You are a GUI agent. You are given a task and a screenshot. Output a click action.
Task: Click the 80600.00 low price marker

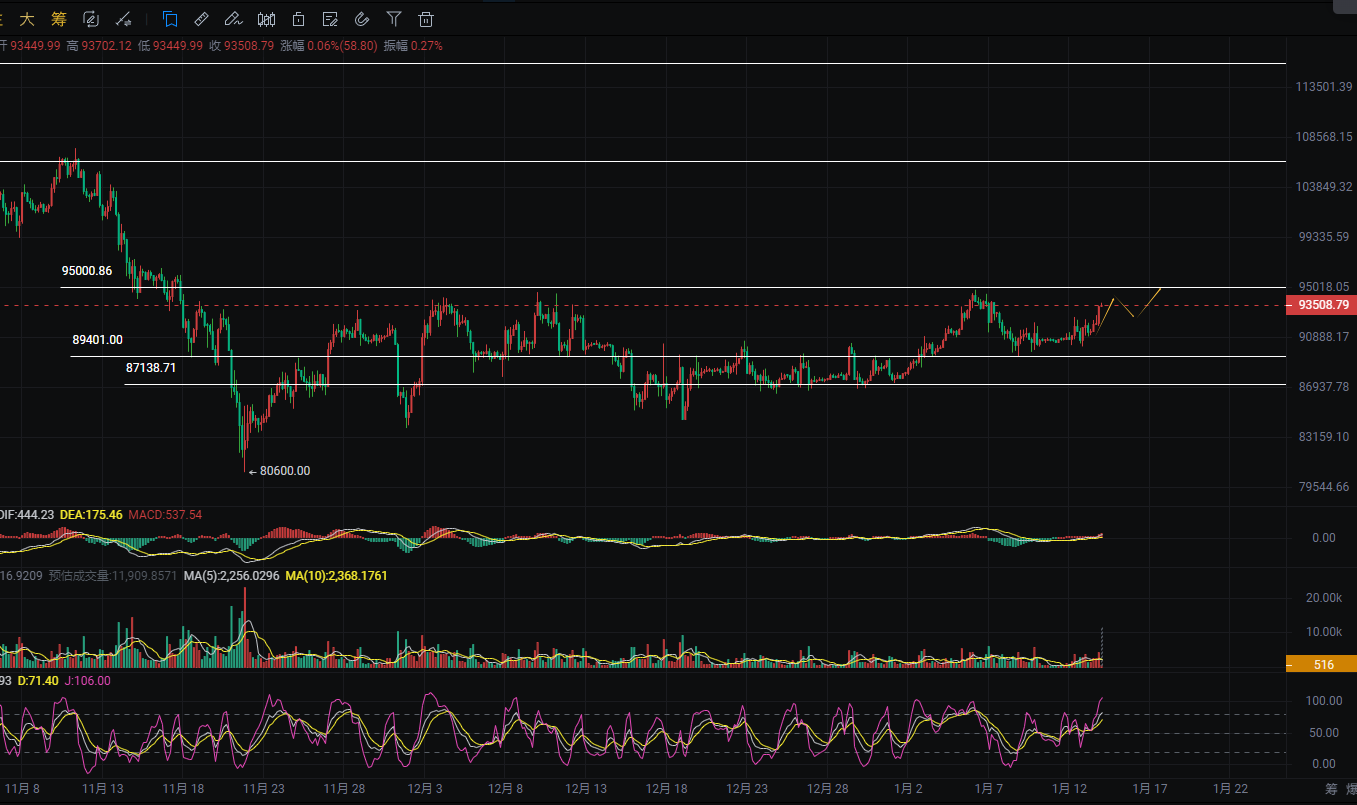pyautogui.click(x=284, y=471)
